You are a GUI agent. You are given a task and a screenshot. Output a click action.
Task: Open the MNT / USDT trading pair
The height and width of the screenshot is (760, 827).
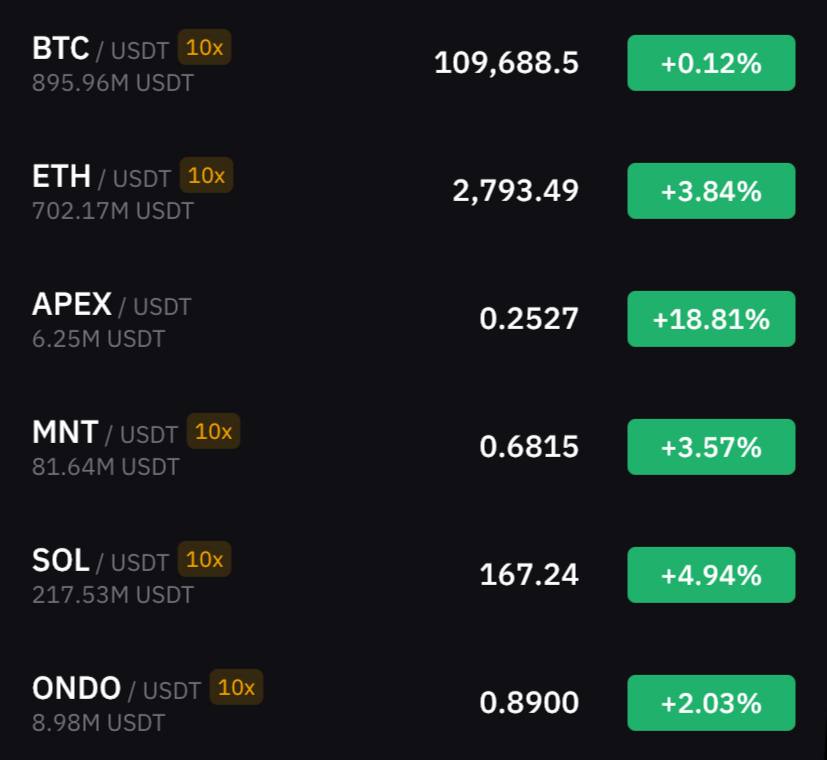click(105, 432)
